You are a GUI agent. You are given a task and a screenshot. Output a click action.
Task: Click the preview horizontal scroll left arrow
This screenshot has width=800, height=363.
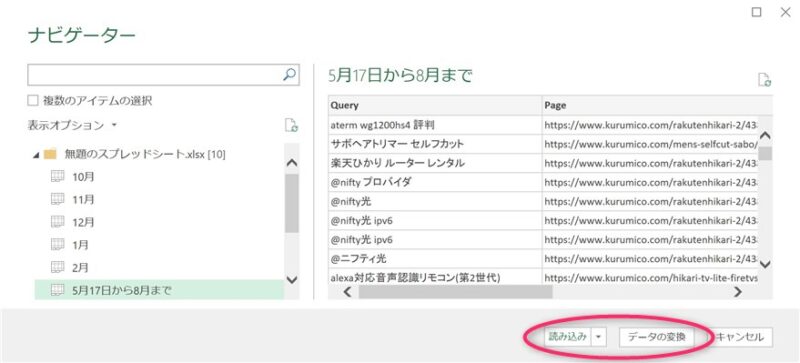pos(347,292)
